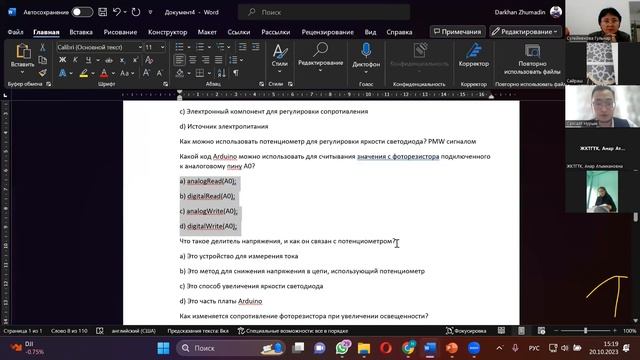Viewport: 640px width, 360px height.
Task: Show paragraph marks pilcrow icon
Action: [236, 73]
